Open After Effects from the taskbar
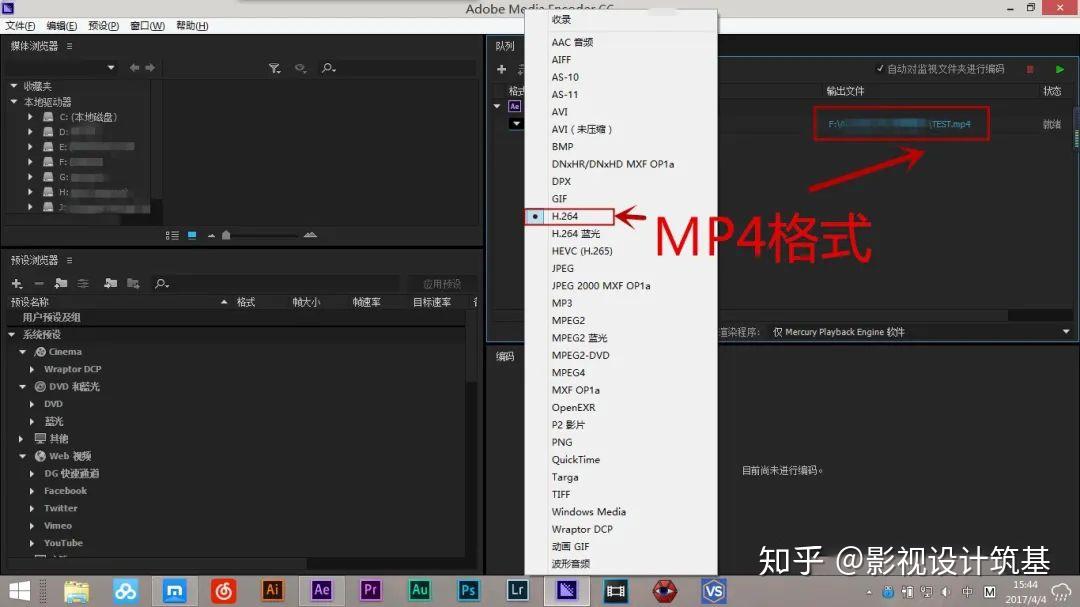 click(322, 590)
